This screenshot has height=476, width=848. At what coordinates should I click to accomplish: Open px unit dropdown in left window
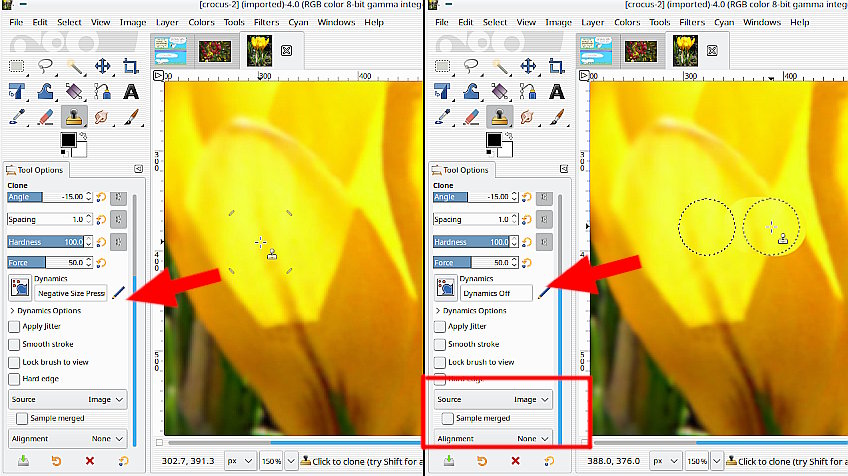pyautogui.click(x=240, y=461)
